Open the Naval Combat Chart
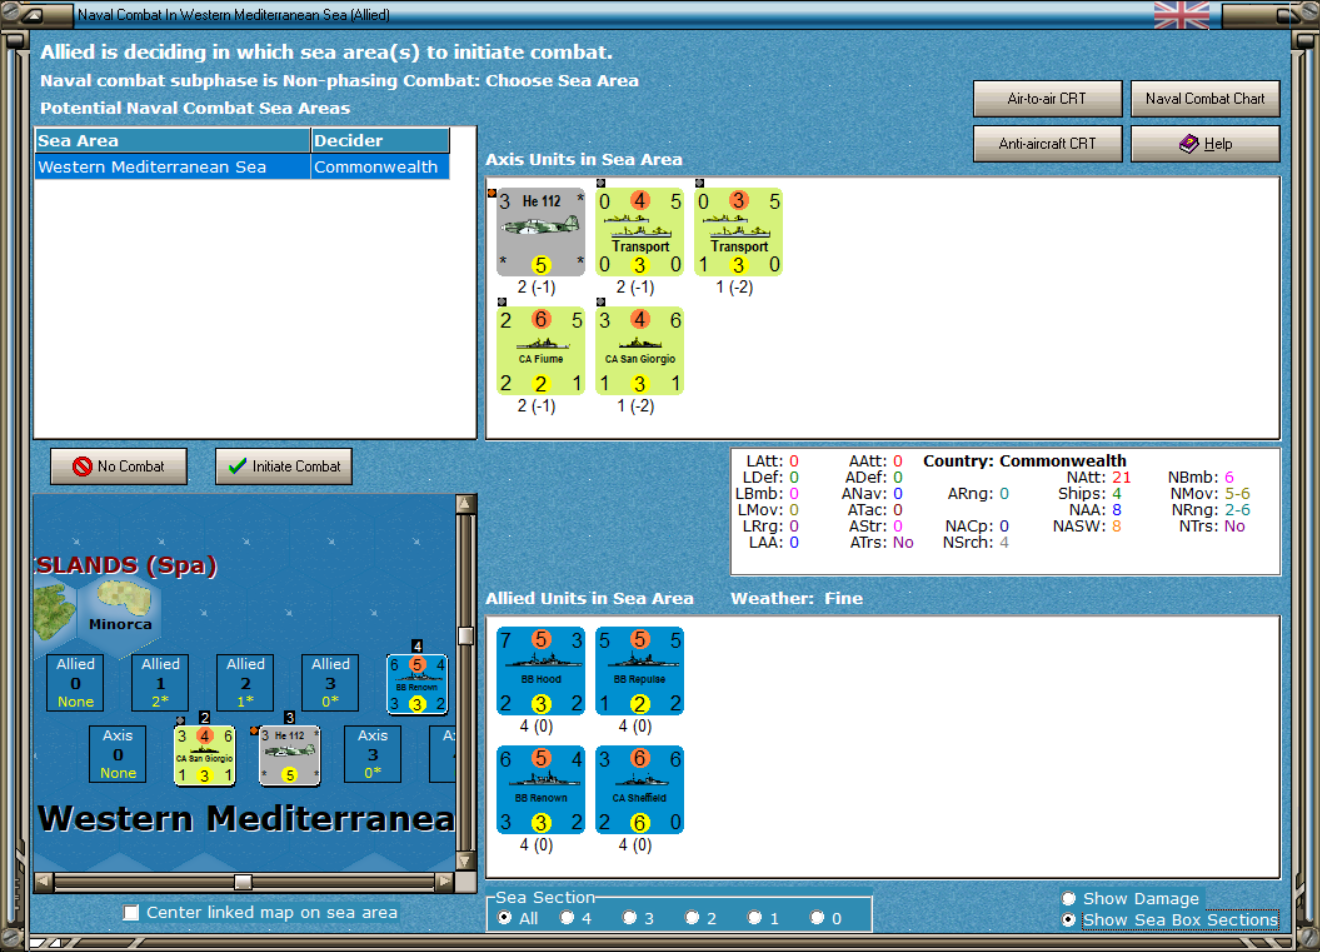Viewport: 1320px width, 952px height. [x=1205, y=99]
